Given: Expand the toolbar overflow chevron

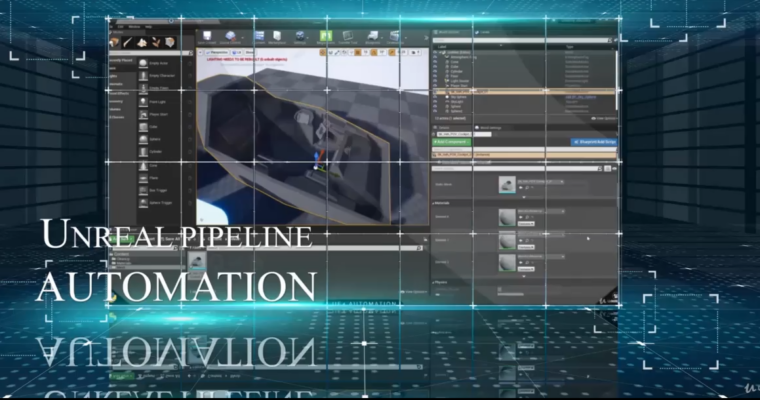Looking at the screenshot, I should point(427,37).
